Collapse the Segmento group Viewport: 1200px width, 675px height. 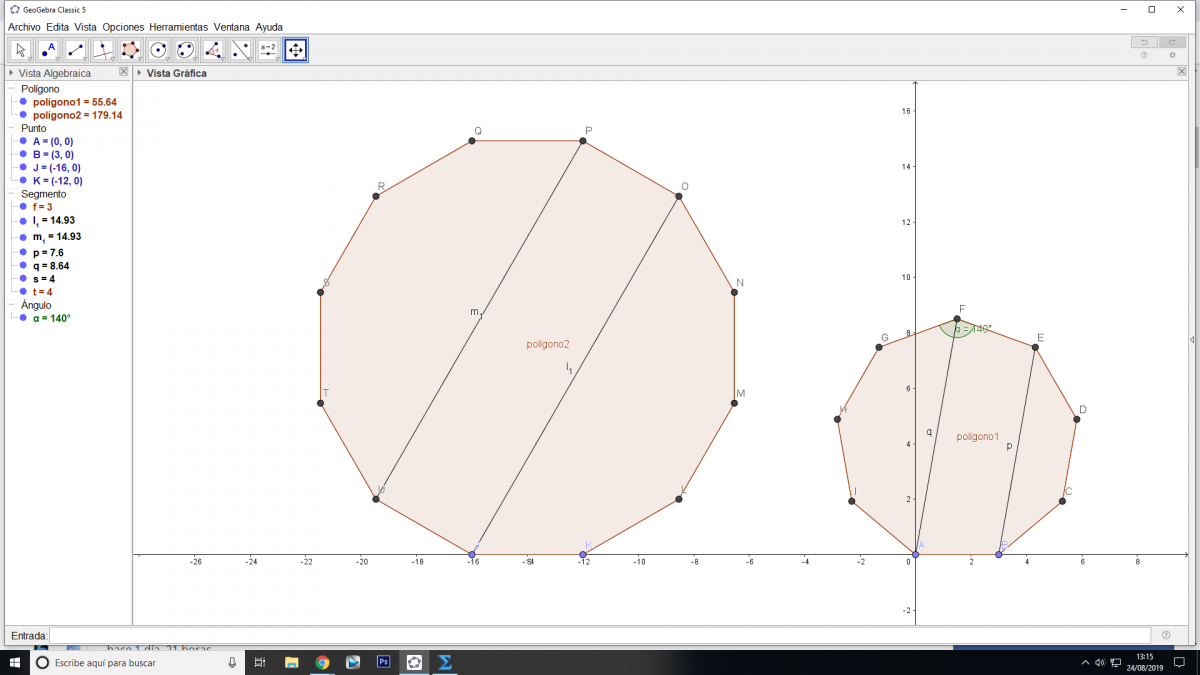coord(12,194)
